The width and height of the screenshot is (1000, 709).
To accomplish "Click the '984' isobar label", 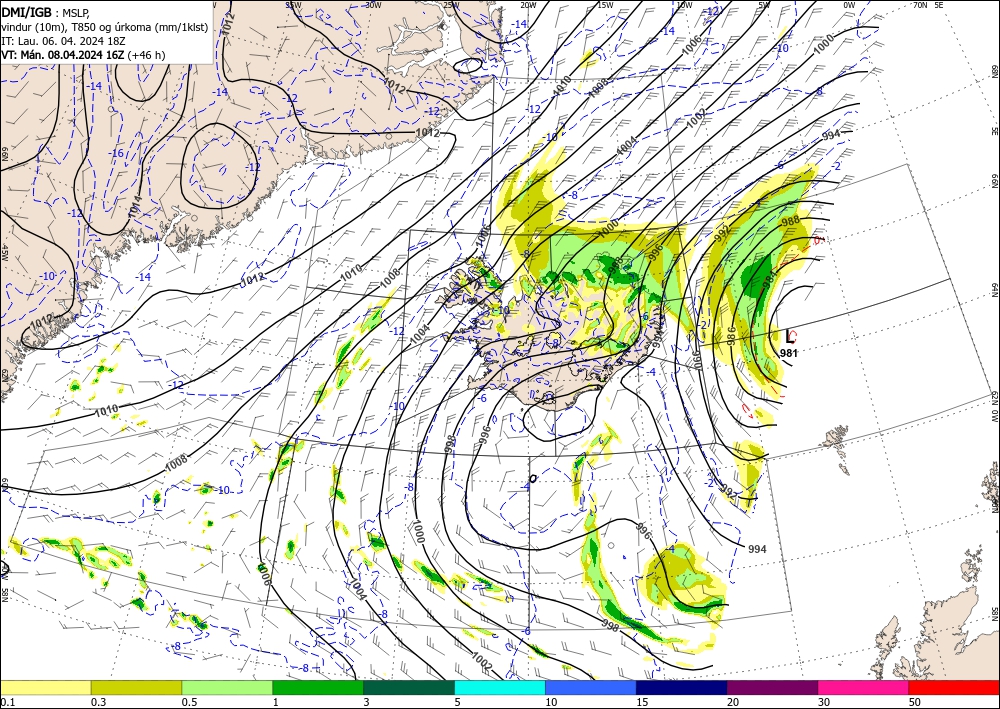I will 770,278.
